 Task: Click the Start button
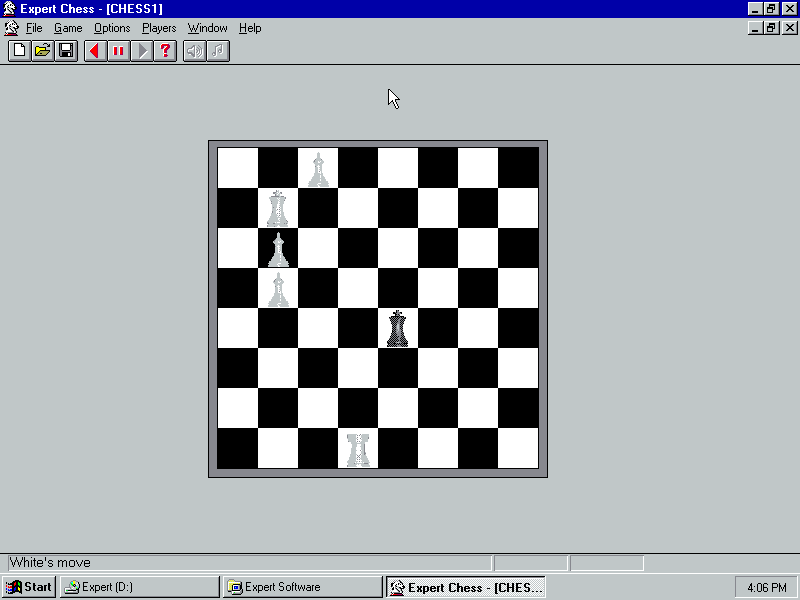[29, 587]
